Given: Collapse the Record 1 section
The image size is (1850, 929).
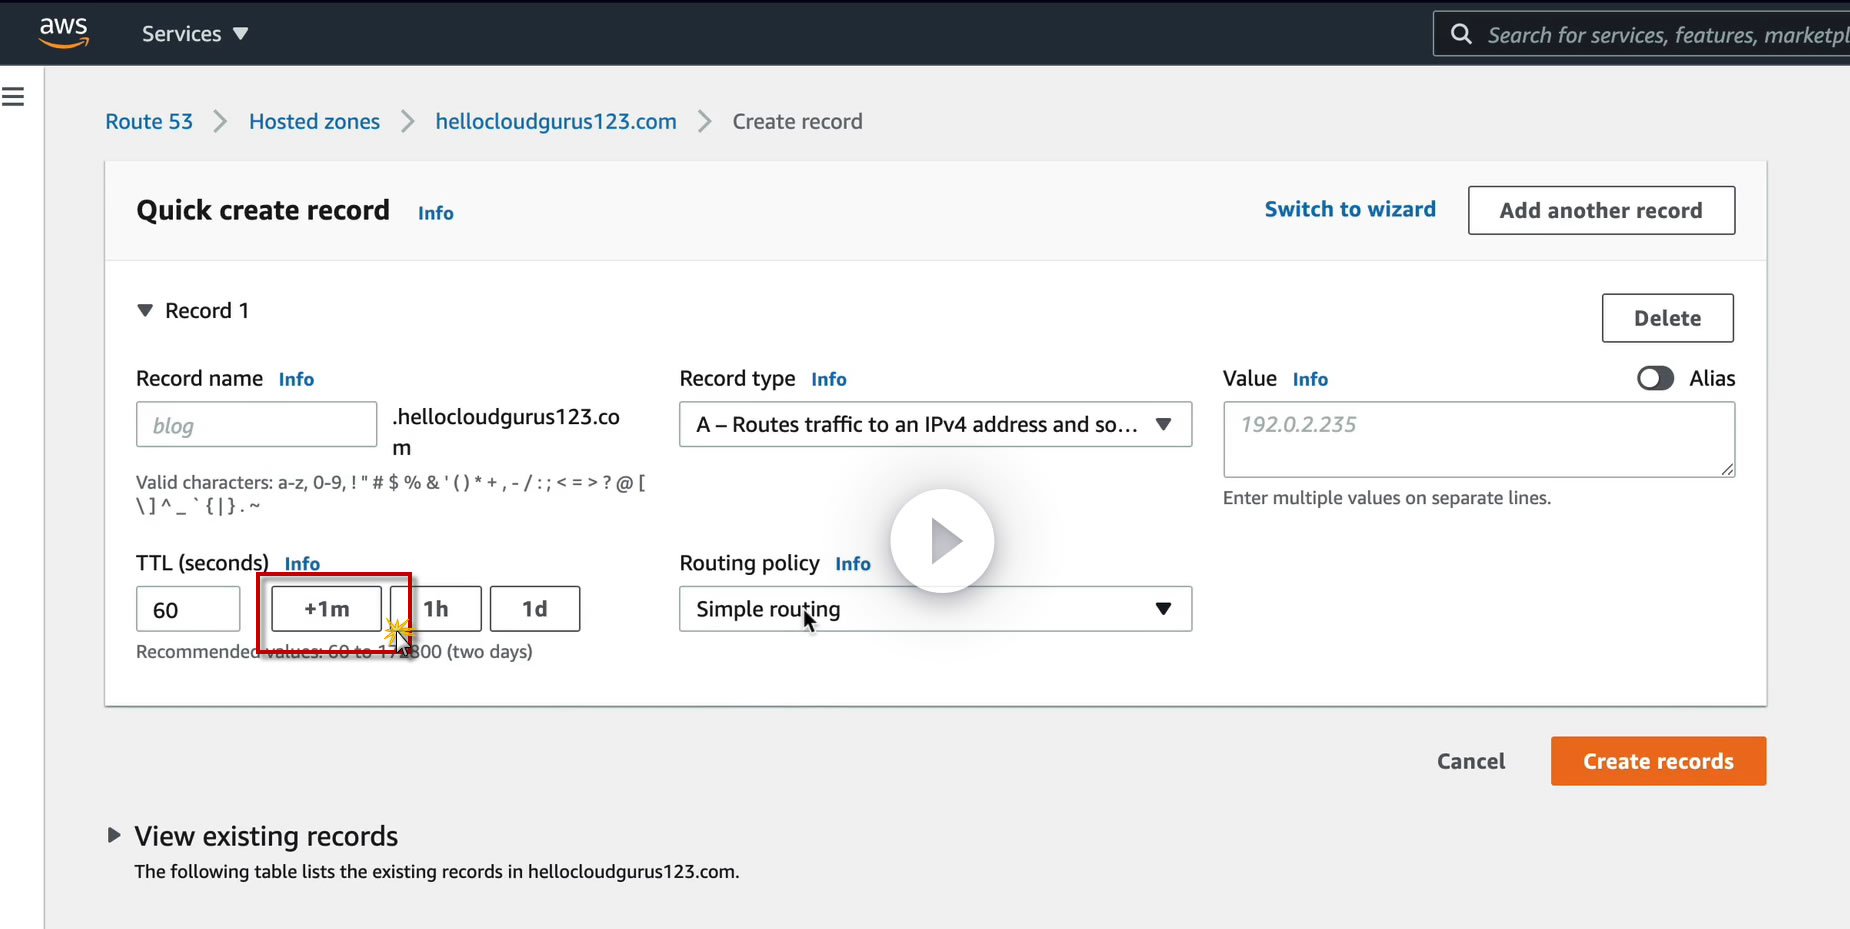Looking at the screenshot, I should (145, 311).
